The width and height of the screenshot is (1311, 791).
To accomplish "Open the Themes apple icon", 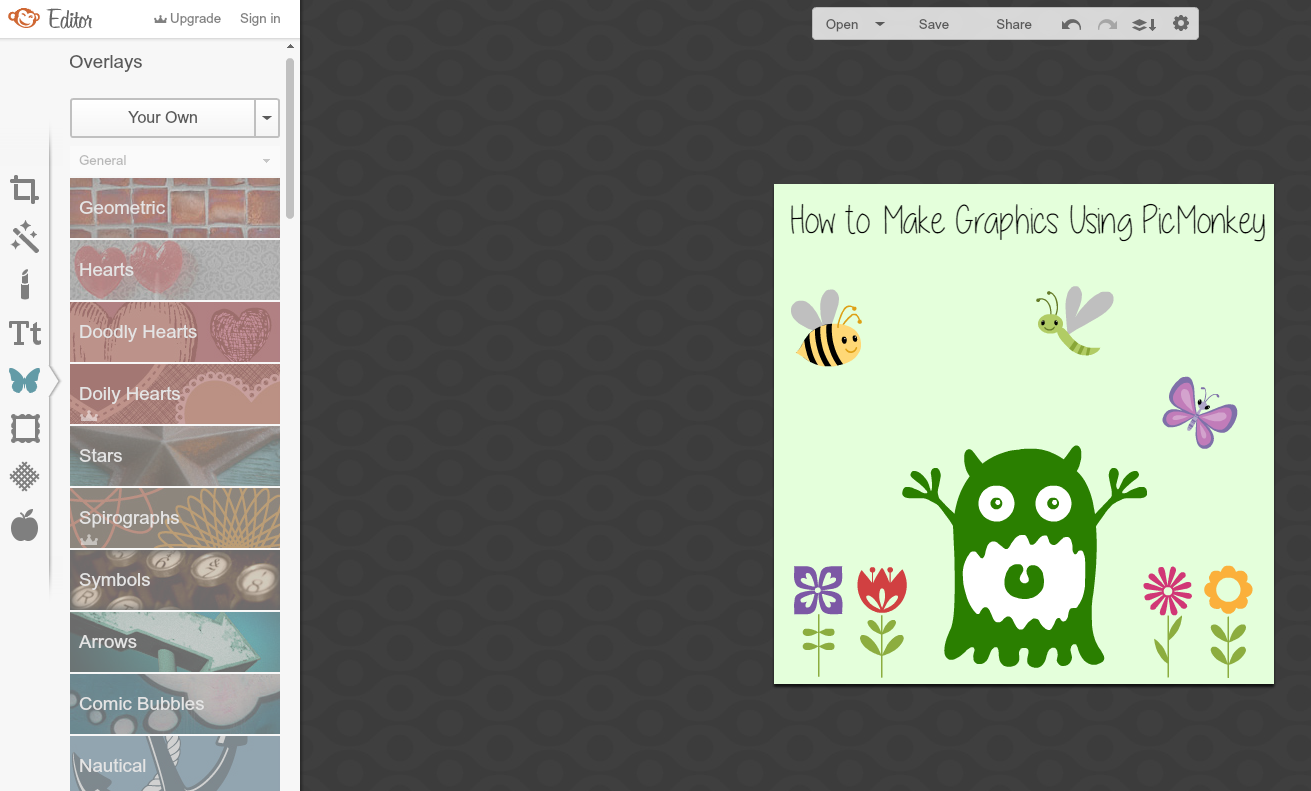I will click(x=25, y=525).
